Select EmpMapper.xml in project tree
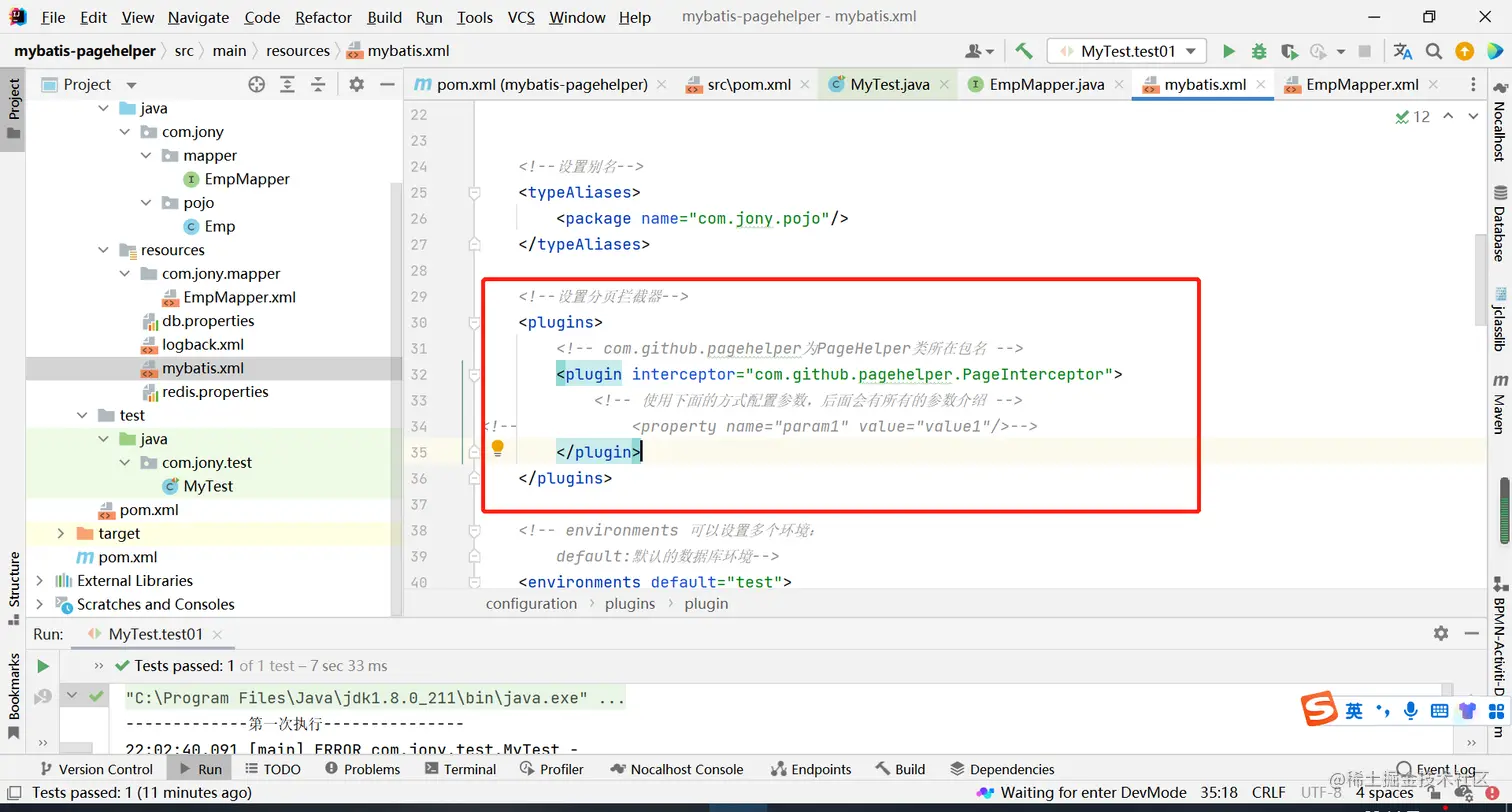The height and width of the screenshot is (812, 1512). (240, 297)
